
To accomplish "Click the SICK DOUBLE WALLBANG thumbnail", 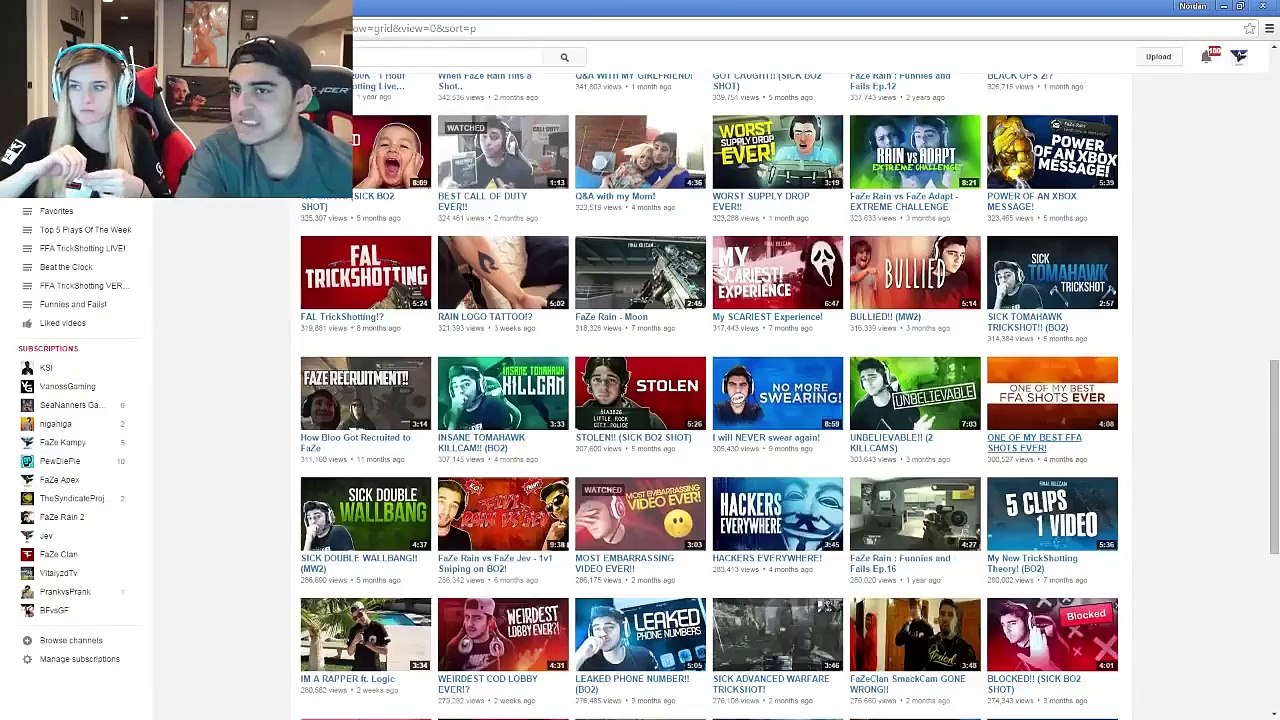I will point(366,514).
